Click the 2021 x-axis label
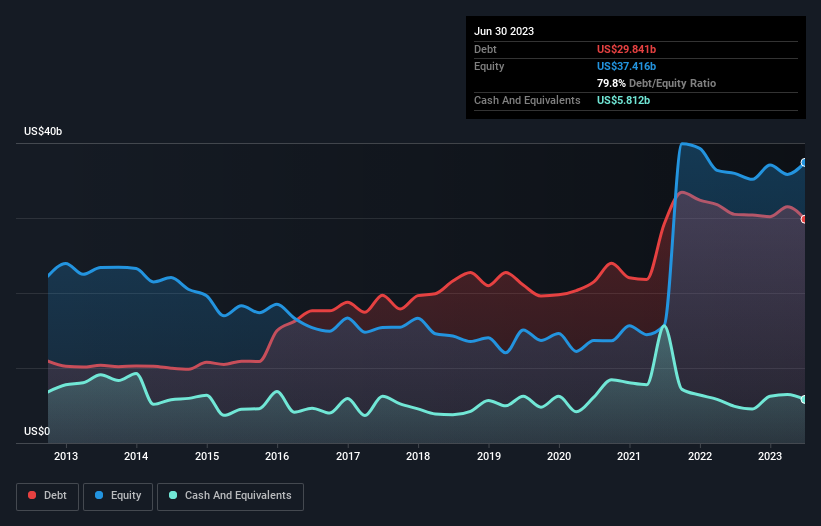Viewport: 821px width, 526px height. pyautogui.click(x=629, y=456)
